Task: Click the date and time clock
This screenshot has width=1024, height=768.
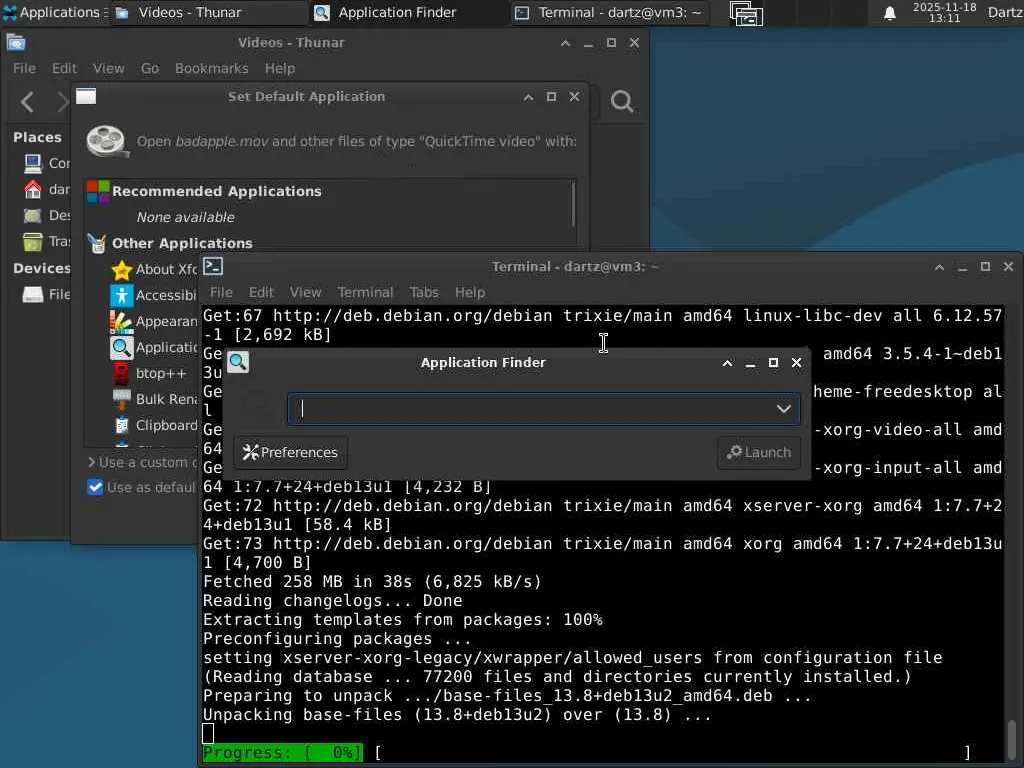Action: (944, 12)
